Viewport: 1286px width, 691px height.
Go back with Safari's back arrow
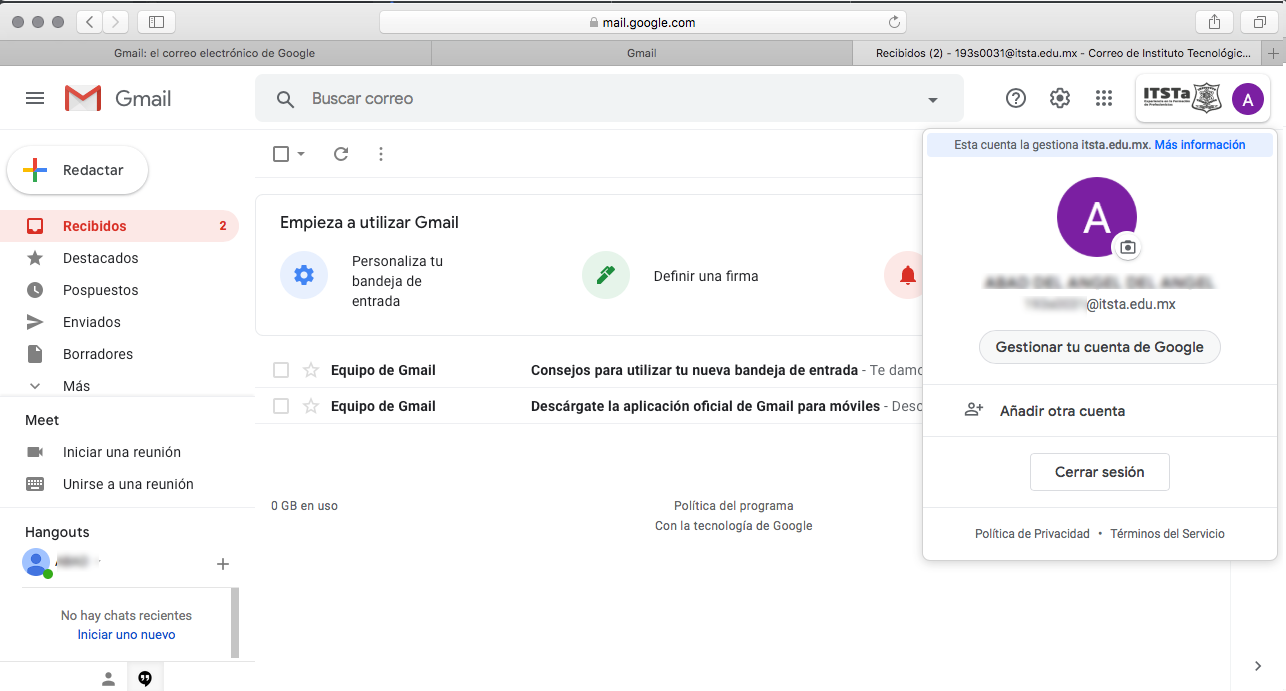click(x=89, y=22)
